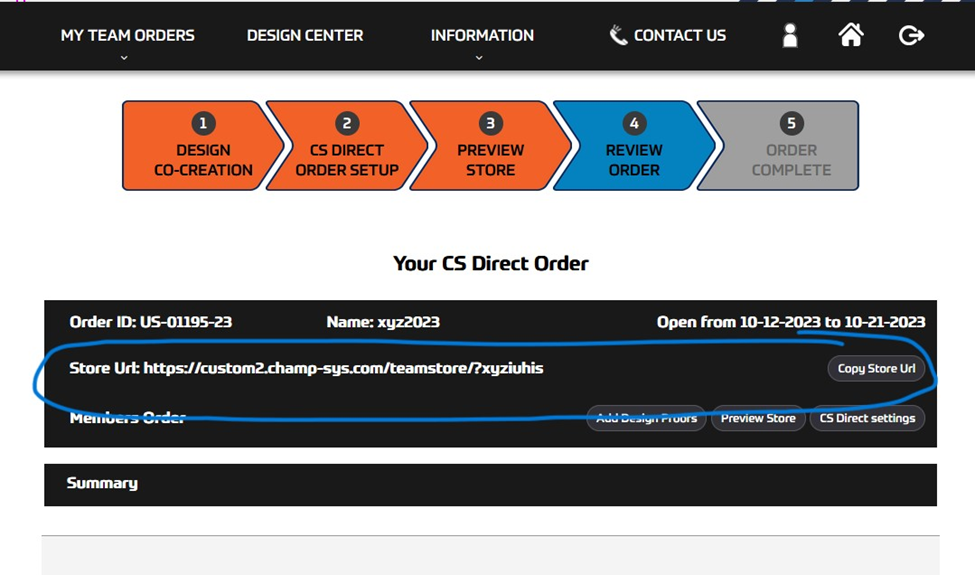
Task: Click the Preview Store button
Action: (758, 418)
